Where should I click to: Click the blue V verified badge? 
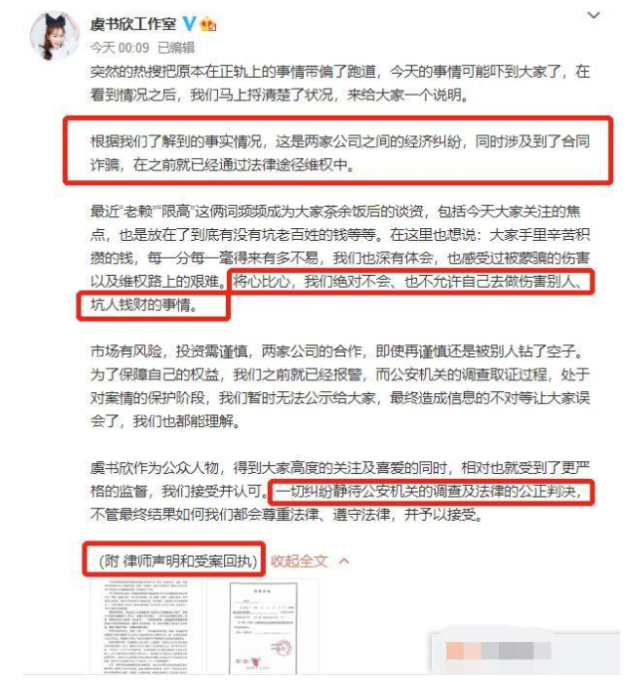[189, 23]
